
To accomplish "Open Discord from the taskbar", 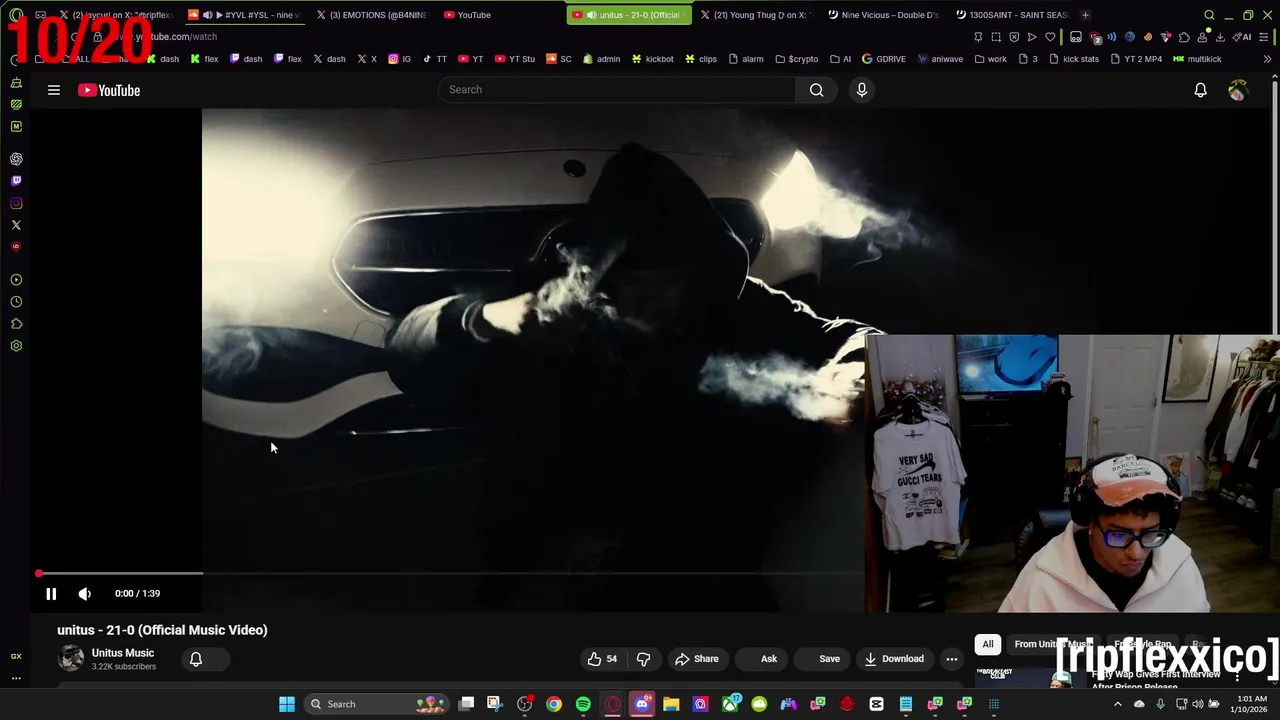I will click(x=642, y=704).
